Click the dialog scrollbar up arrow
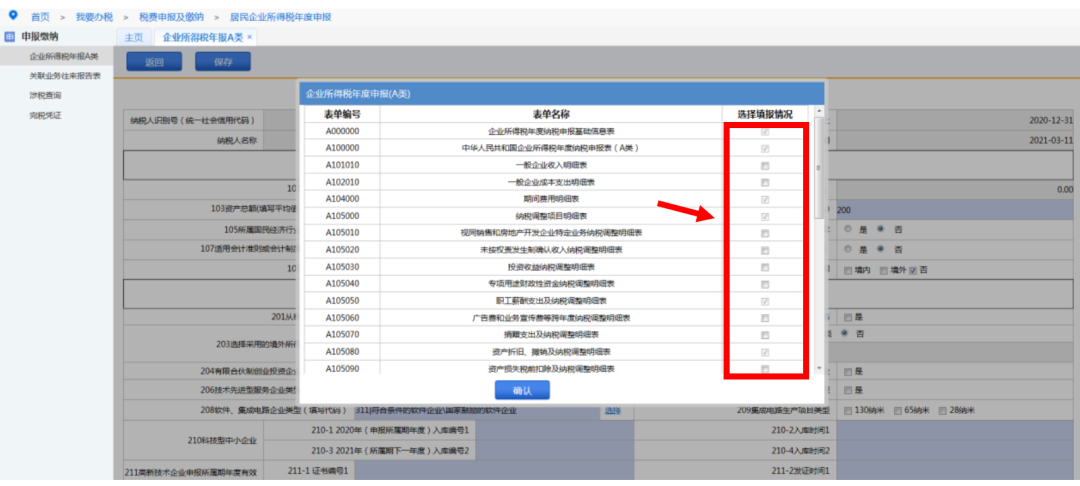 tap(818, 112)
